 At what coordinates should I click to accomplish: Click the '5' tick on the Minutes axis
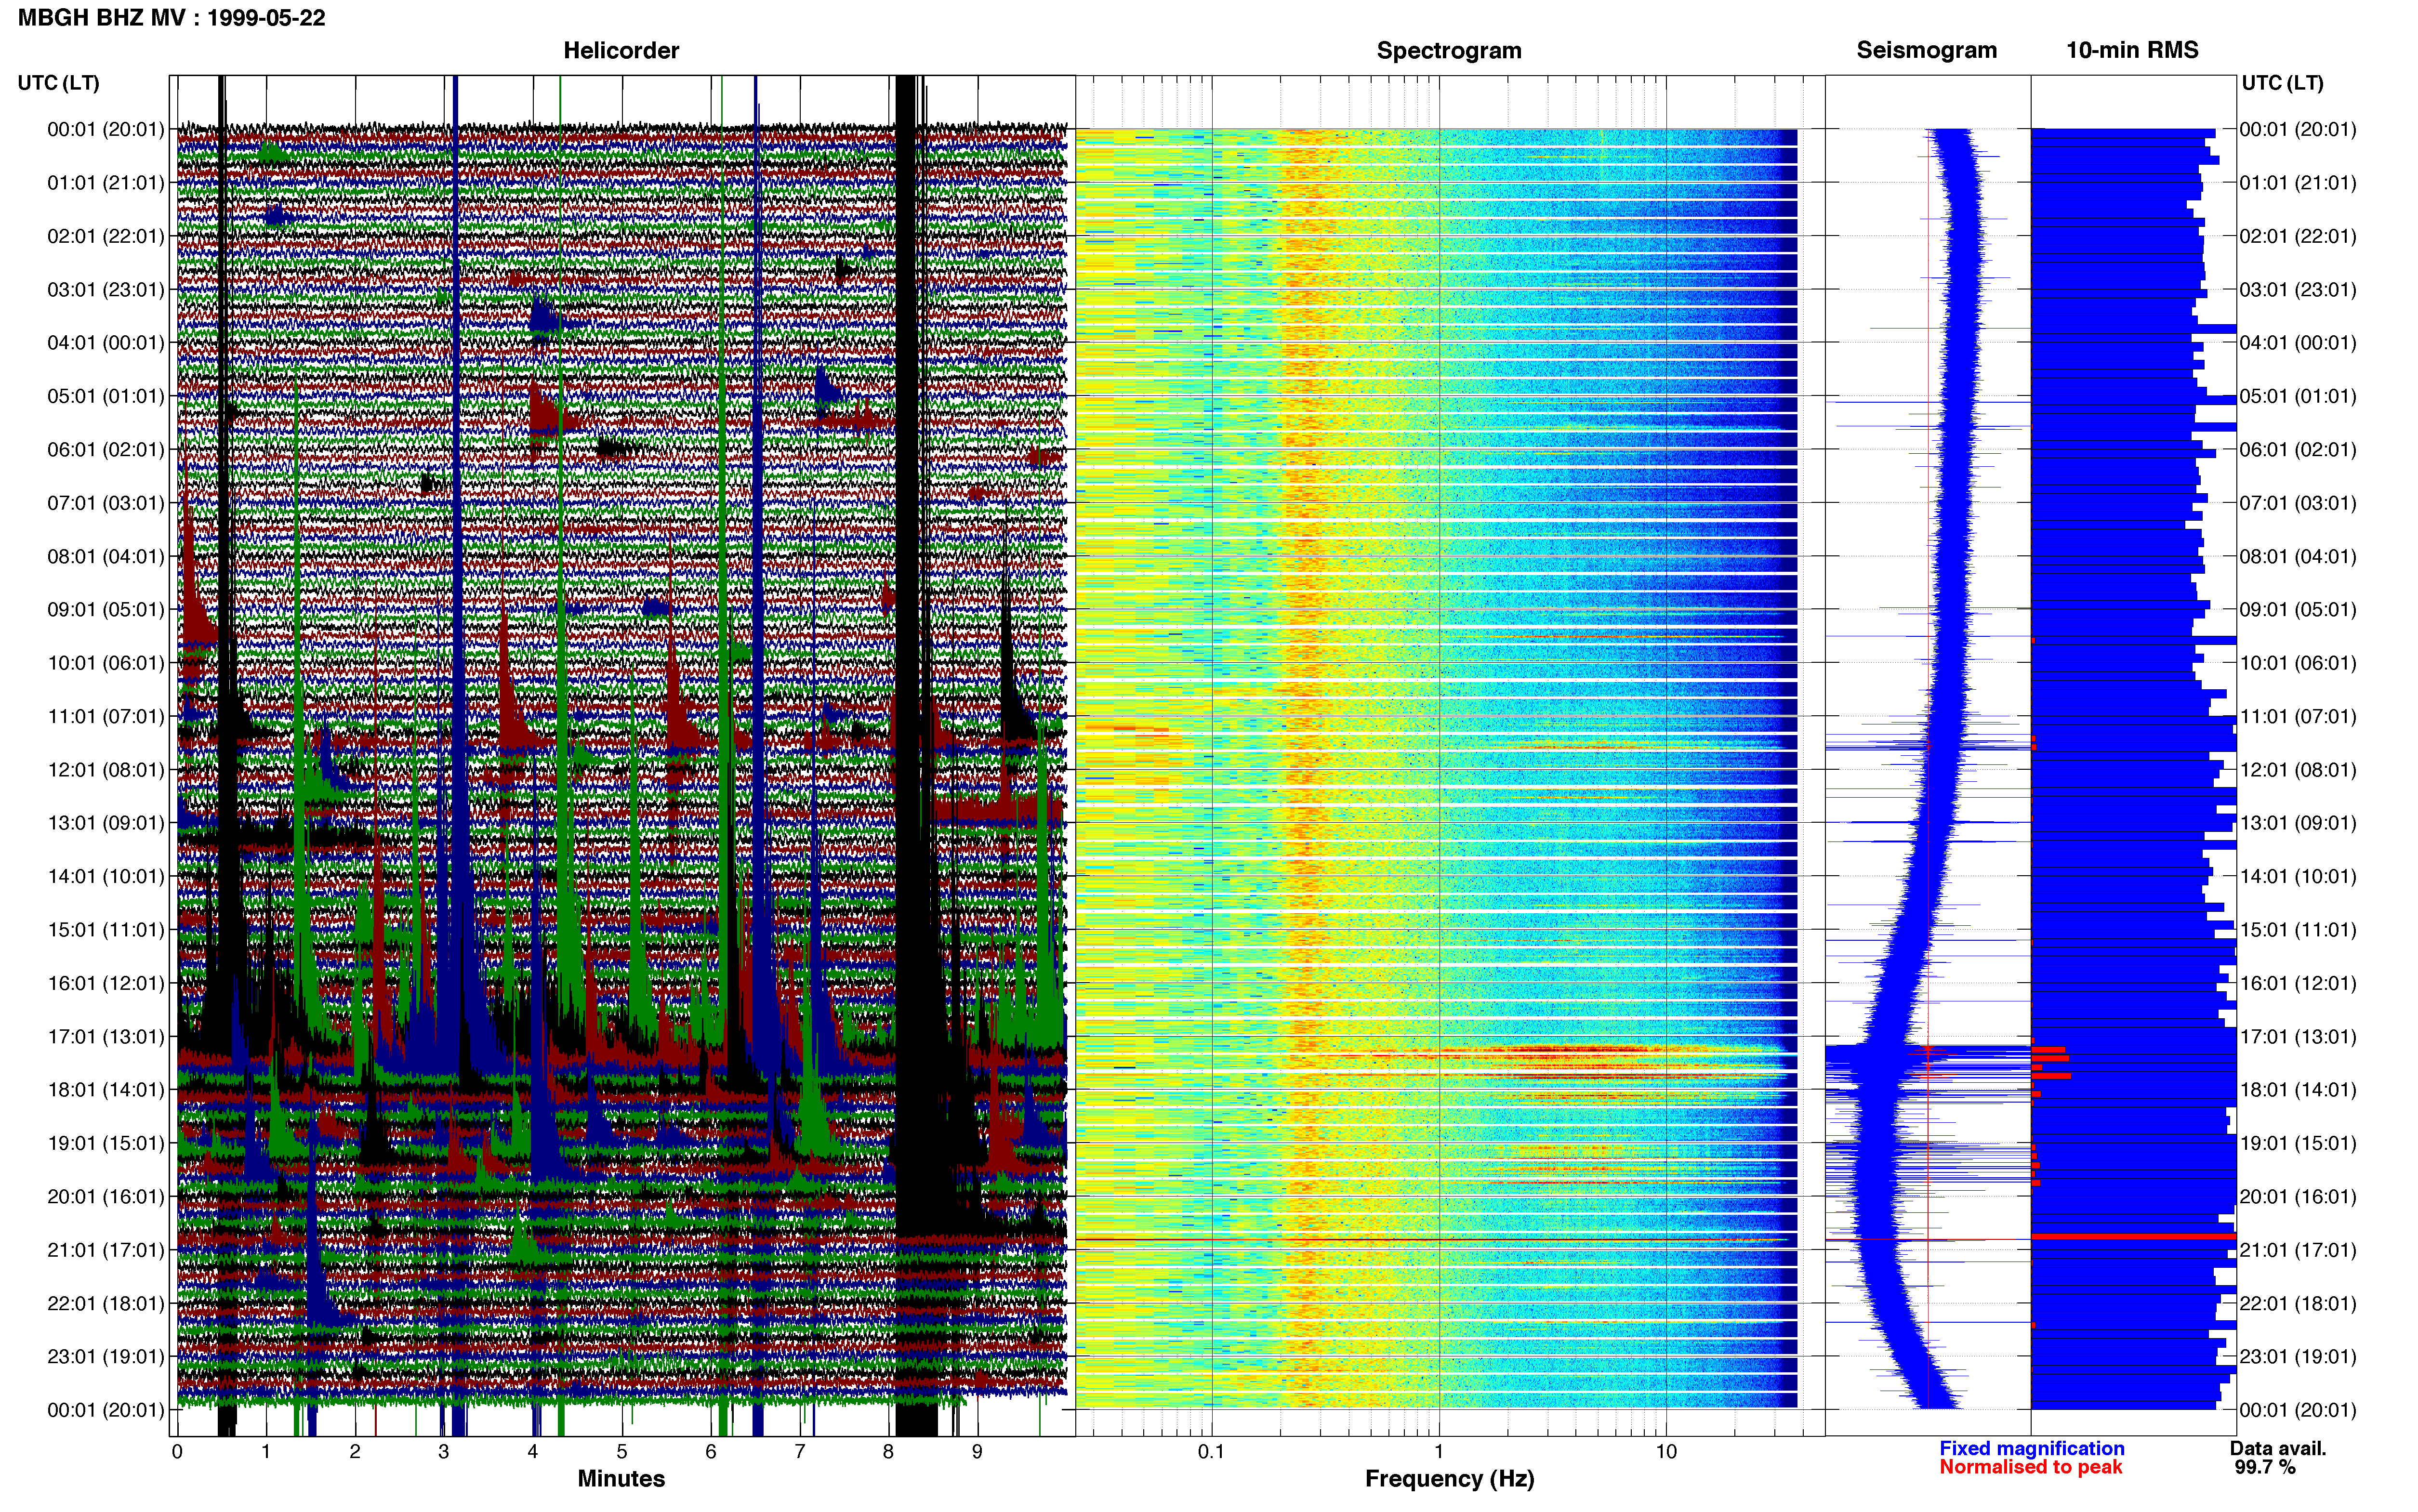pyautogui.click(x=622, y=1452)
